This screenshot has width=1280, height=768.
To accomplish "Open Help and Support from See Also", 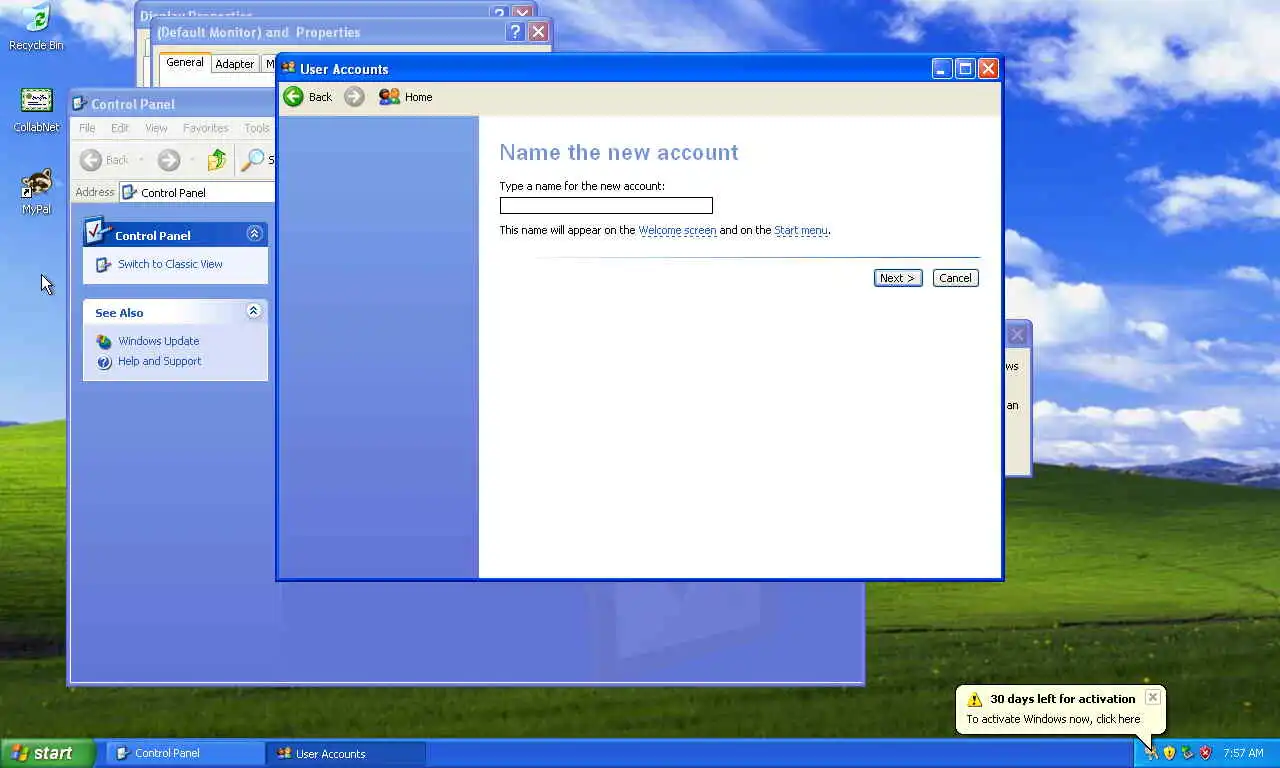I will click(159, 361).
